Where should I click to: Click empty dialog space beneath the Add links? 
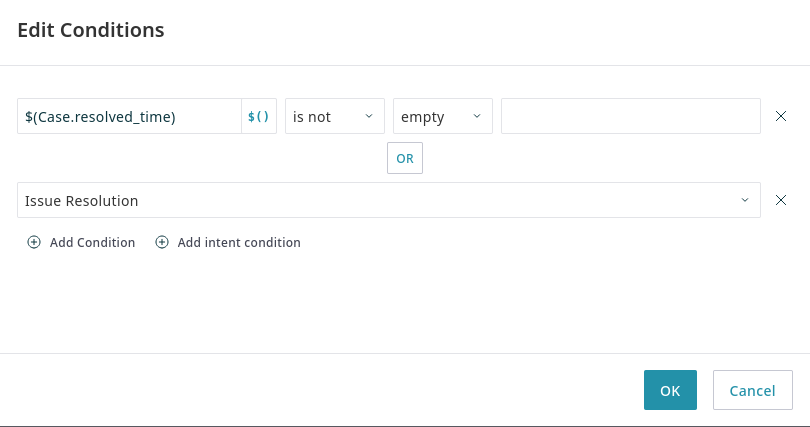click(x=400, y=300)
